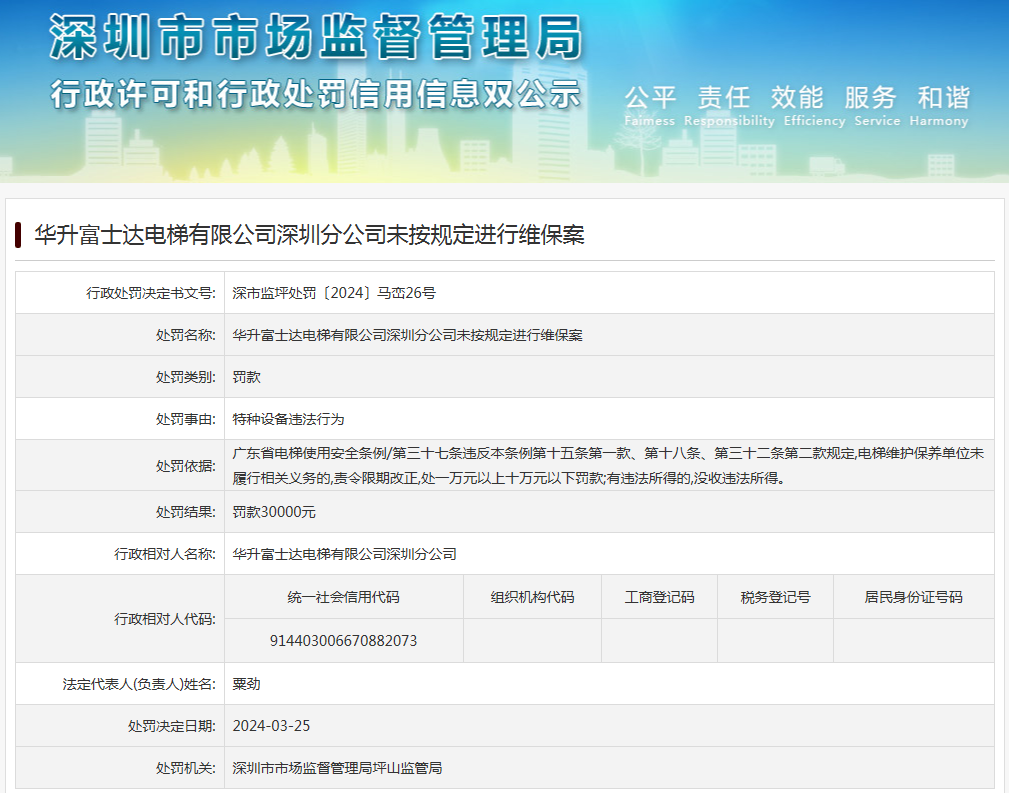This screenshot has width=1009, height=793.
Task: Click the 税务登记号 column header
Action: tap(775, 597)
